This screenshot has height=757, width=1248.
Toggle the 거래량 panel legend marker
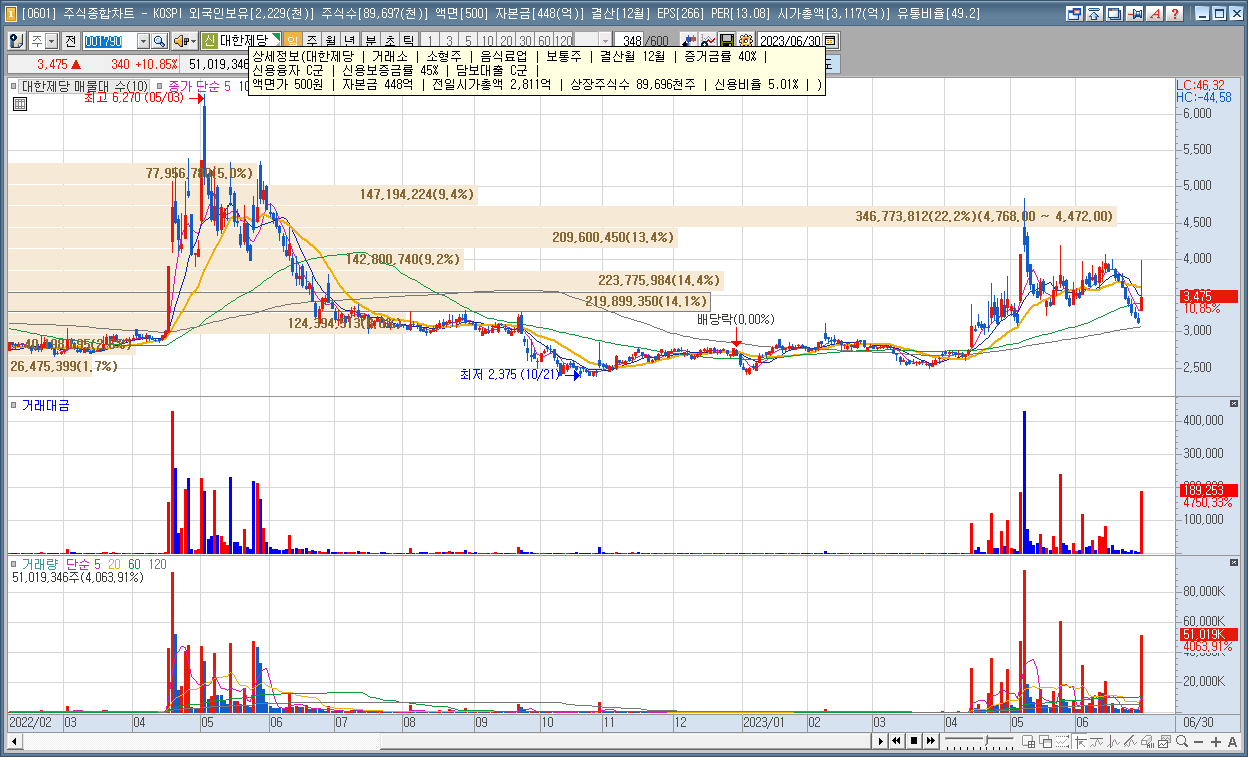14,565
